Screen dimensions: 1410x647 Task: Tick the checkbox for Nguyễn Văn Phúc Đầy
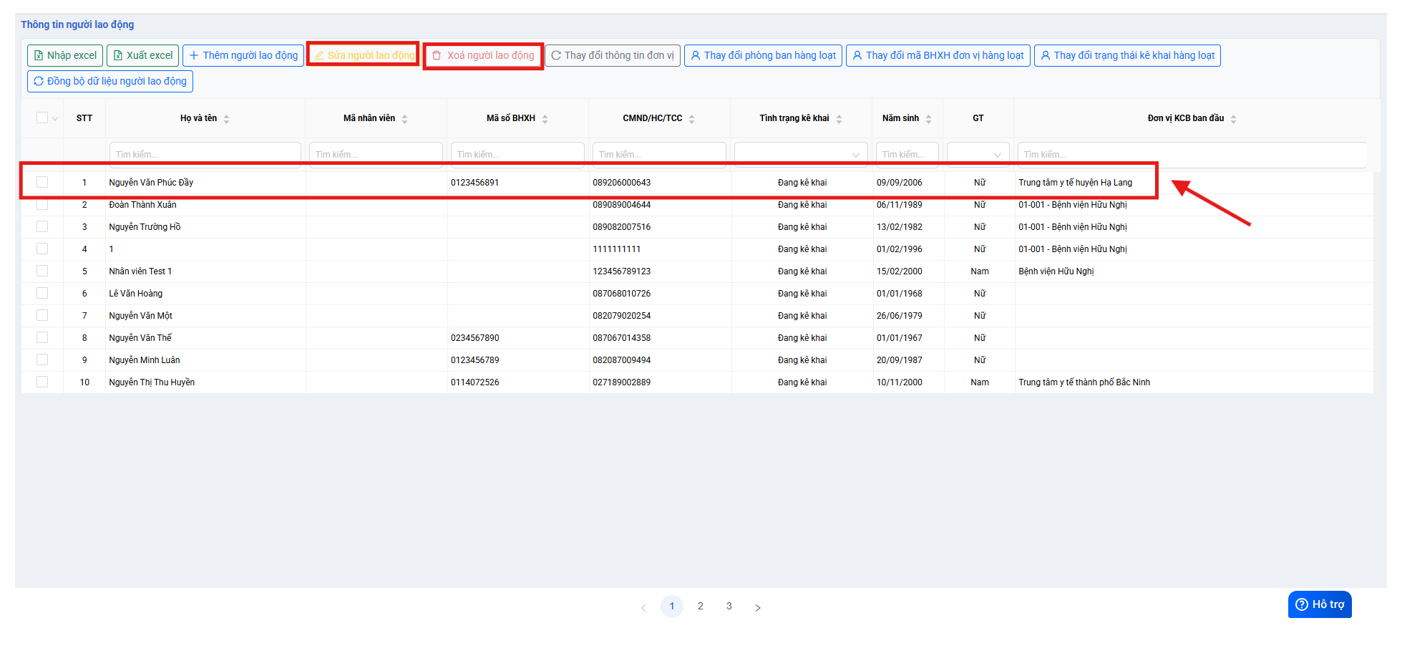click(x=42, y=182)
